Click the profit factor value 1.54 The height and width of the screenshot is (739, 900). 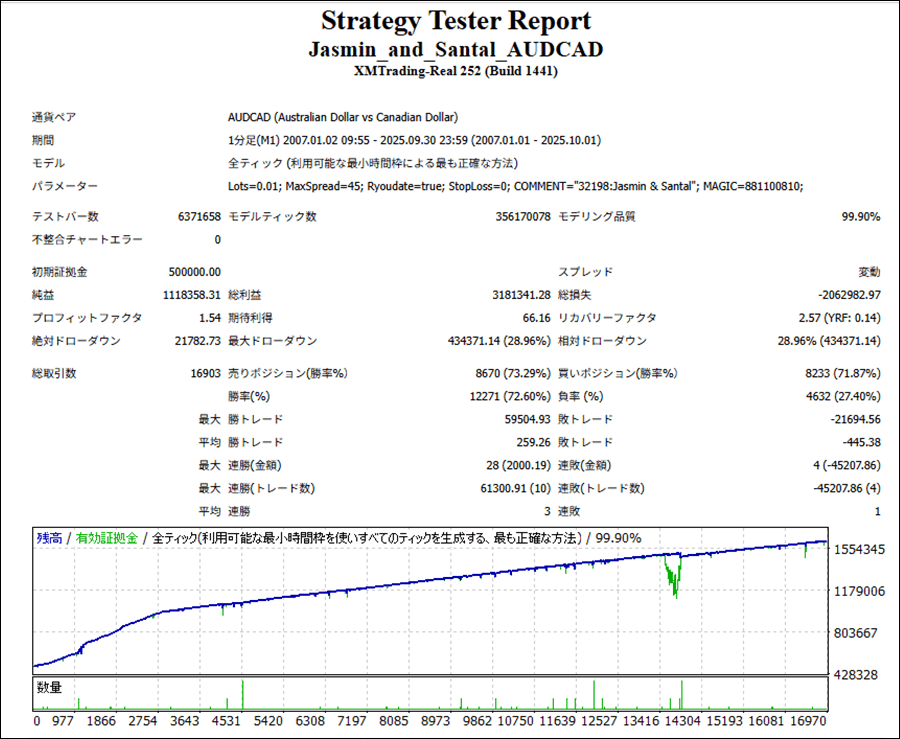208,318
